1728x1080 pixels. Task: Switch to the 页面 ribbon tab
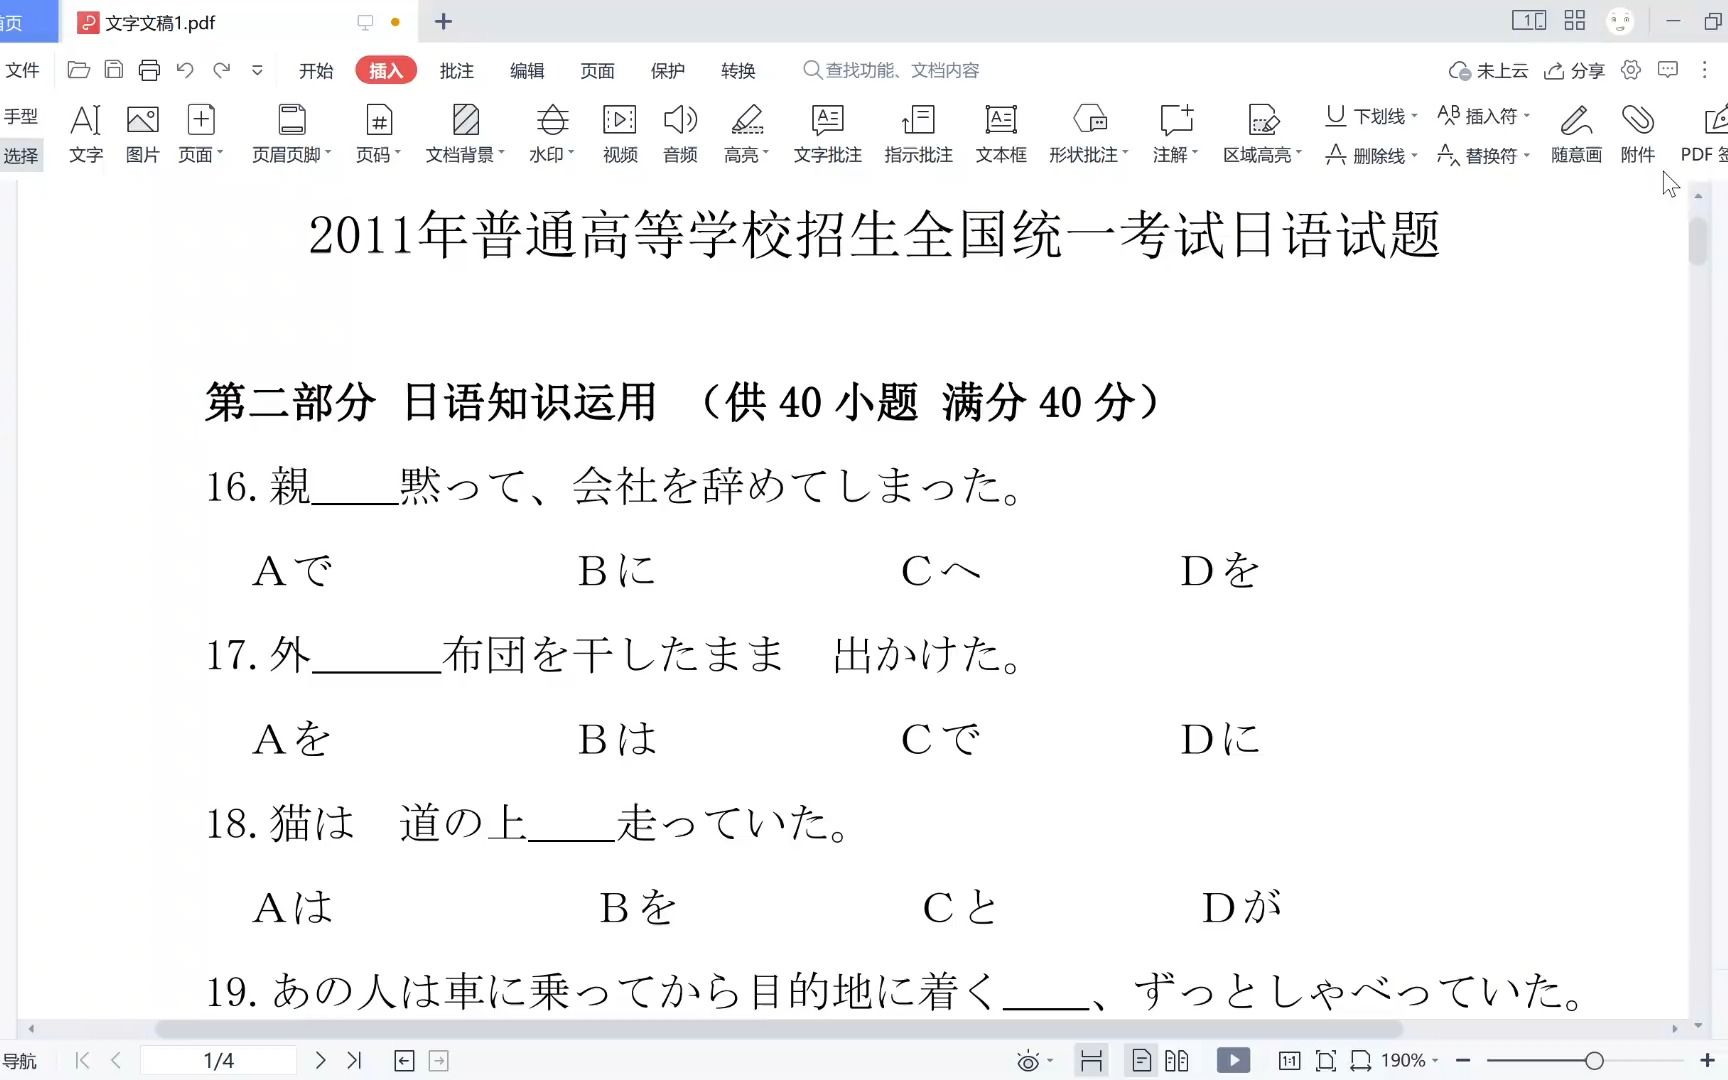tap(597, 70)
